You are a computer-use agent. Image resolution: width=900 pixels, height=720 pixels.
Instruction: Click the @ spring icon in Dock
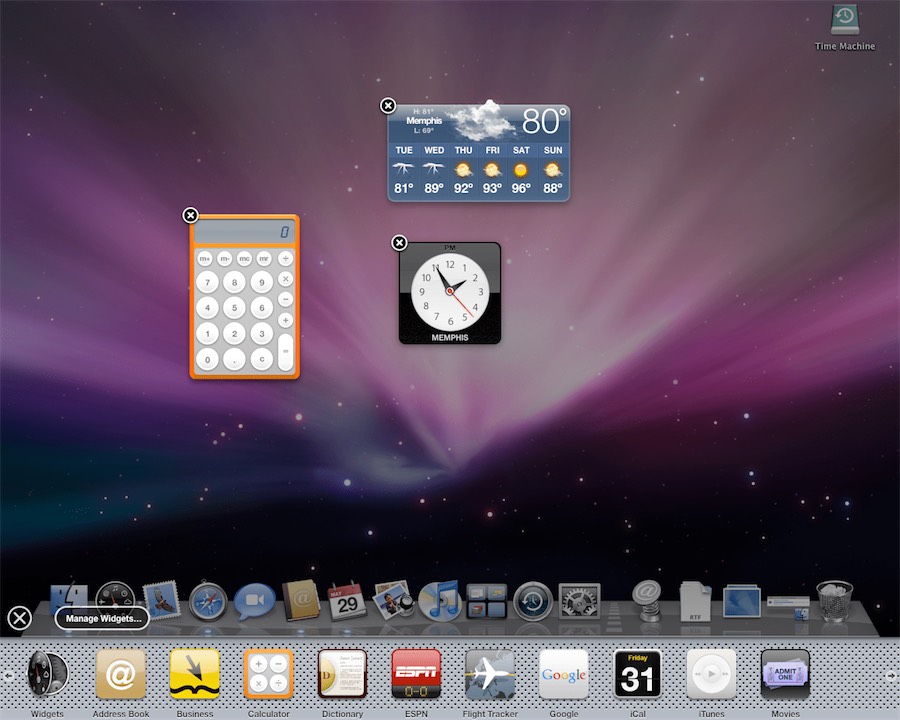(x=647, y=600)
